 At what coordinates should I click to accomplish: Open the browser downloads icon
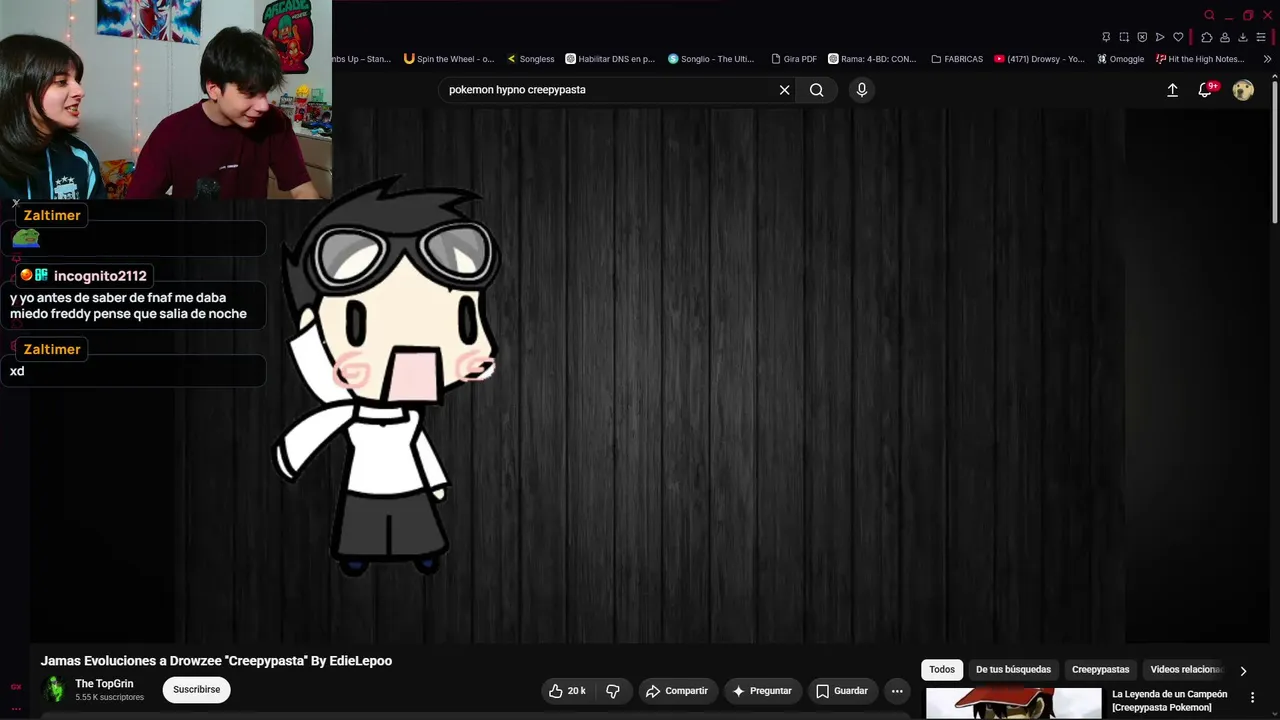click(1243, 37)
